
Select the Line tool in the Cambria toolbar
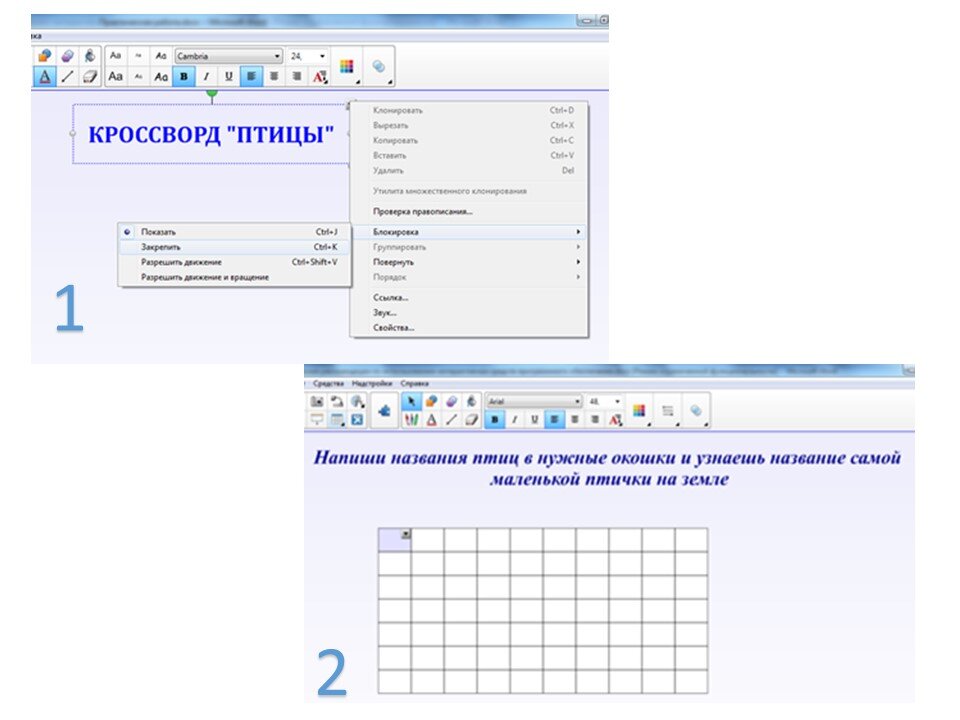click(67, 77)
